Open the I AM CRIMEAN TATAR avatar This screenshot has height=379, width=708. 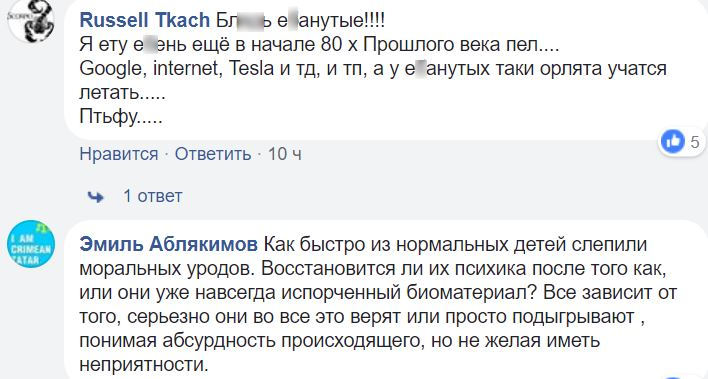31,244
